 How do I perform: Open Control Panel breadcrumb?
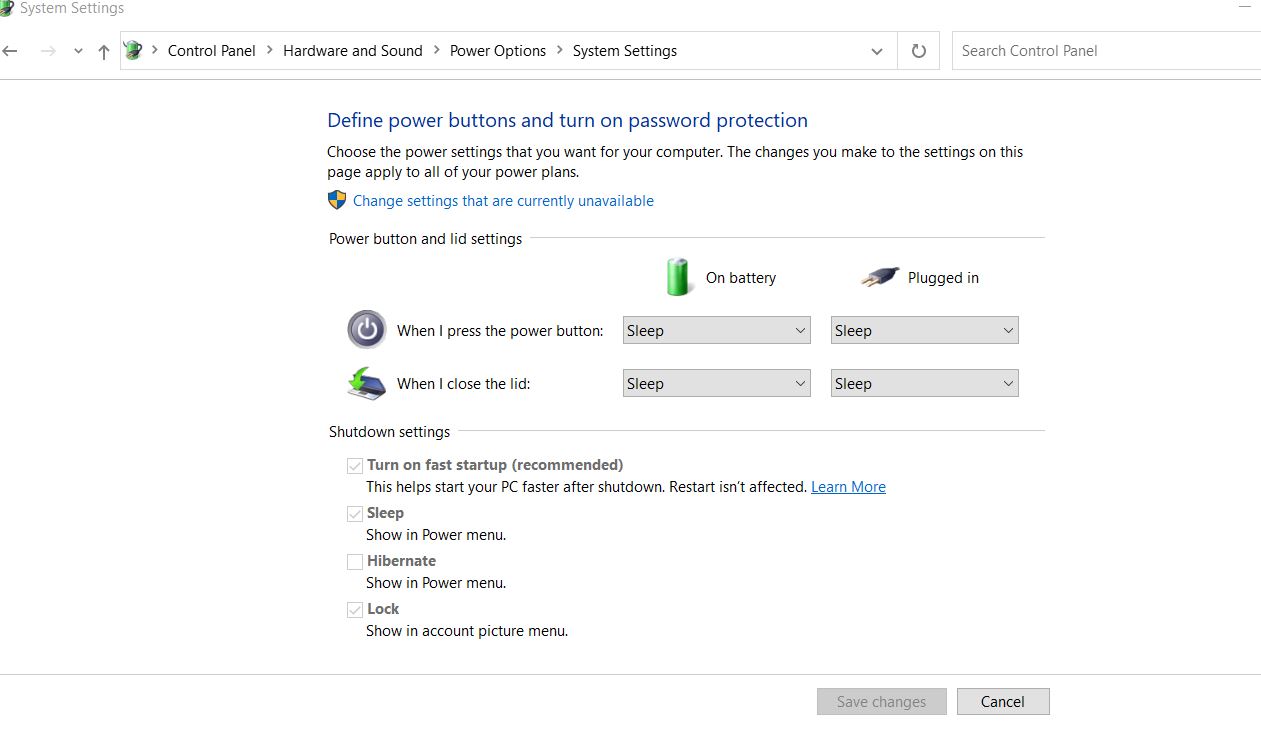coord(212,51)
